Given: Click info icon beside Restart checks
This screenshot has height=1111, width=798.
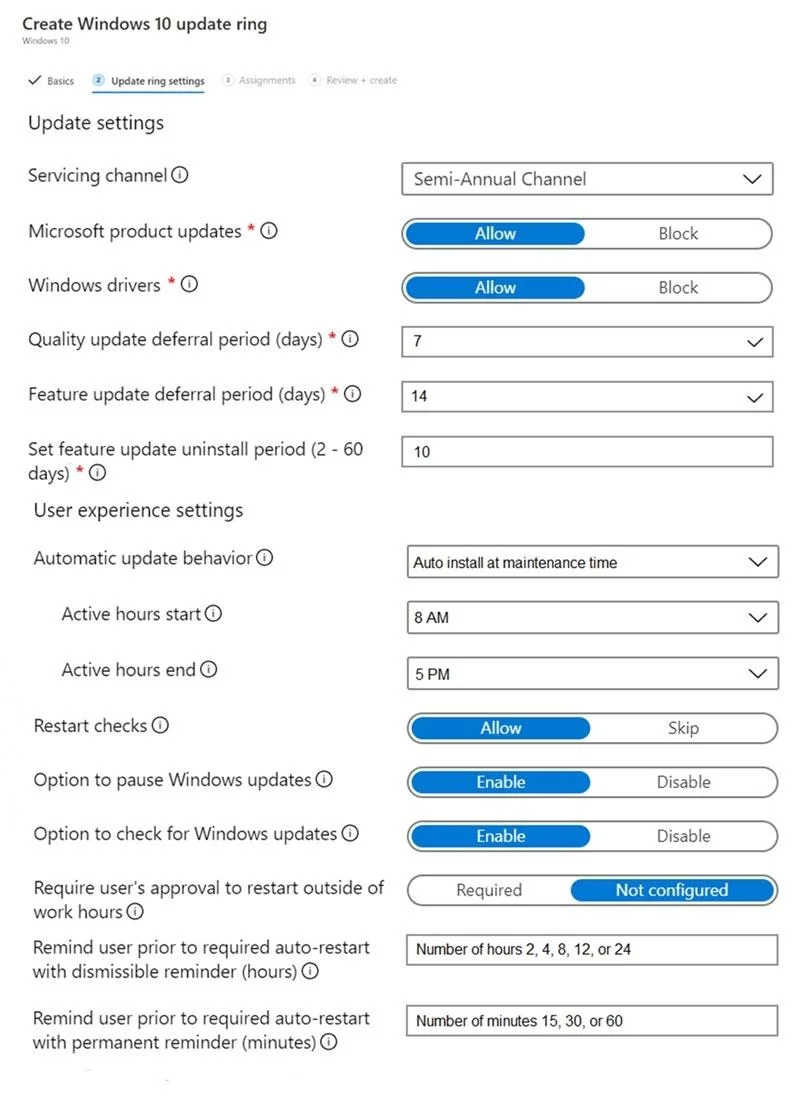Looking at the screenshot, I should (x=160, y=725).
